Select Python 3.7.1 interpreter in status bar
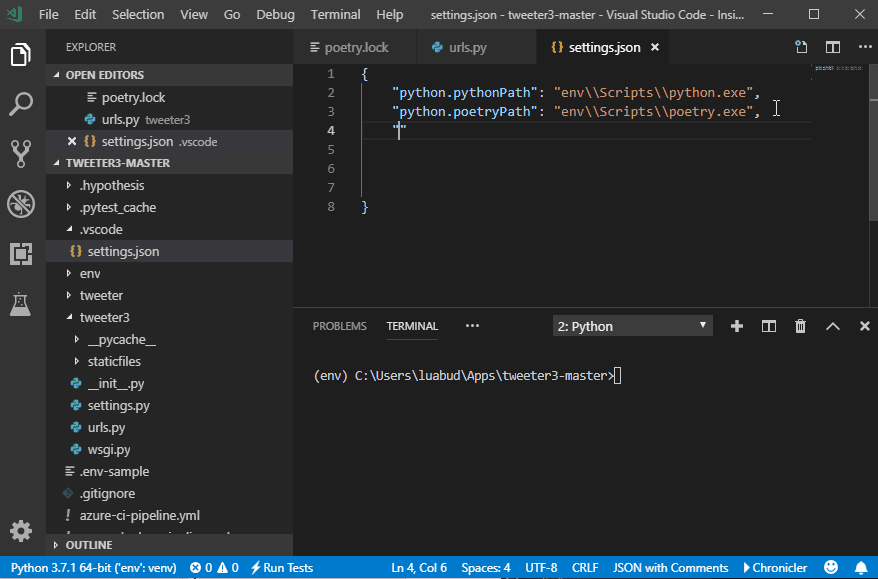This screenshot has height=579, width=878. click(93, 568)
